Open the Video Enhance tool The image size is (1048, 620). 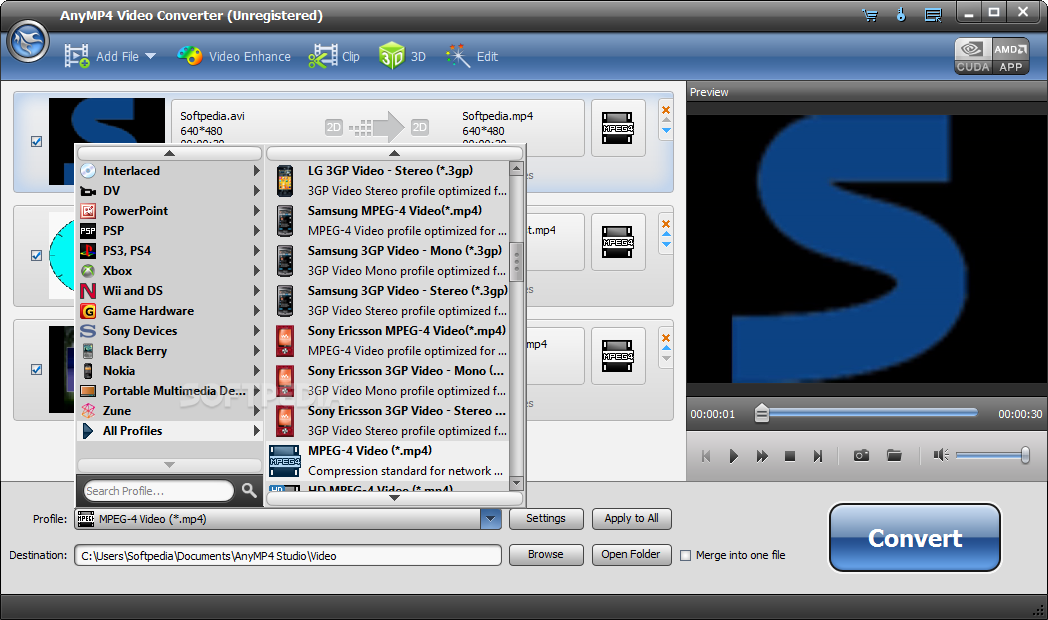[234, 57]
